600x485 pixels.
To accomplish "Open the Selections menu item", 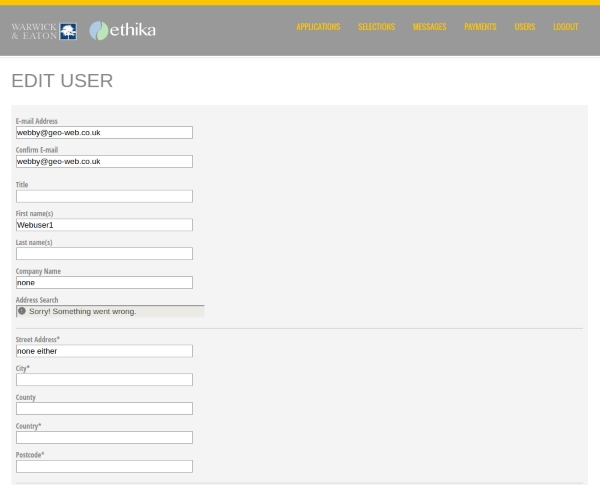I will 377,27.
